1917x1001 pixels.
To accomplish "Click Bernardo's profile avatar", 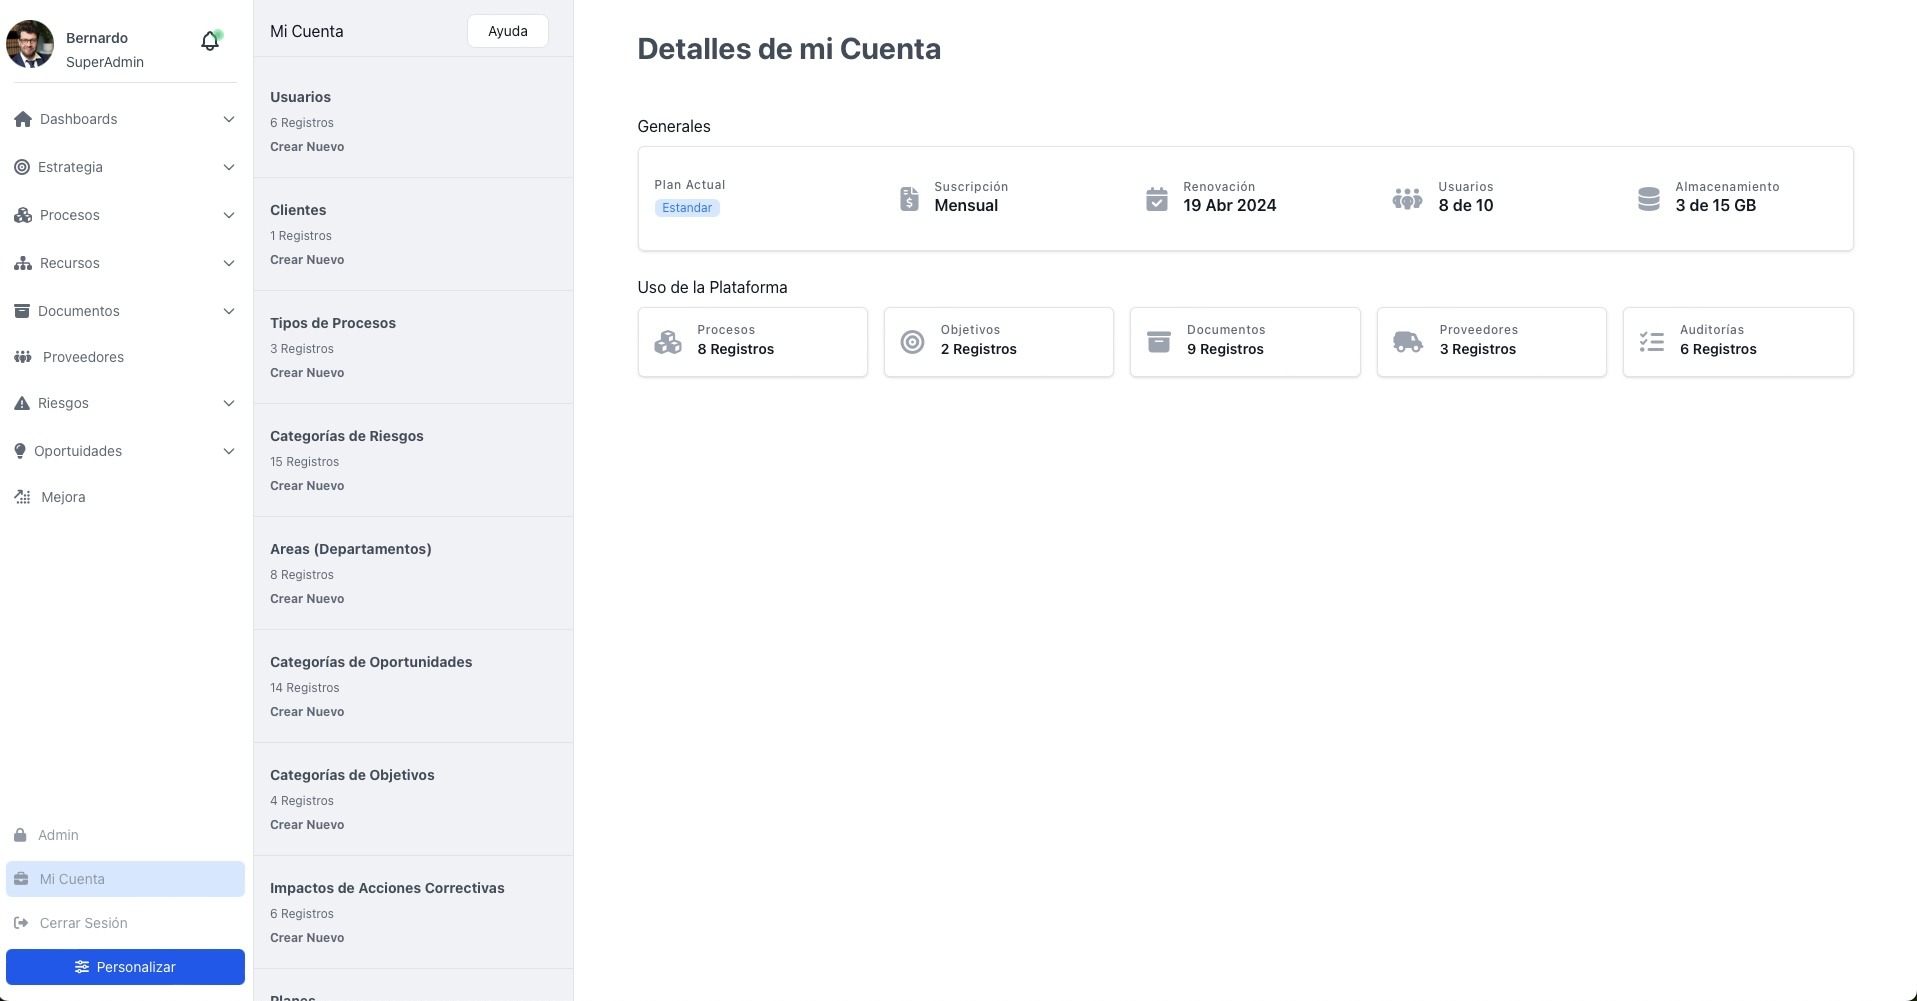I will [30, 44].
